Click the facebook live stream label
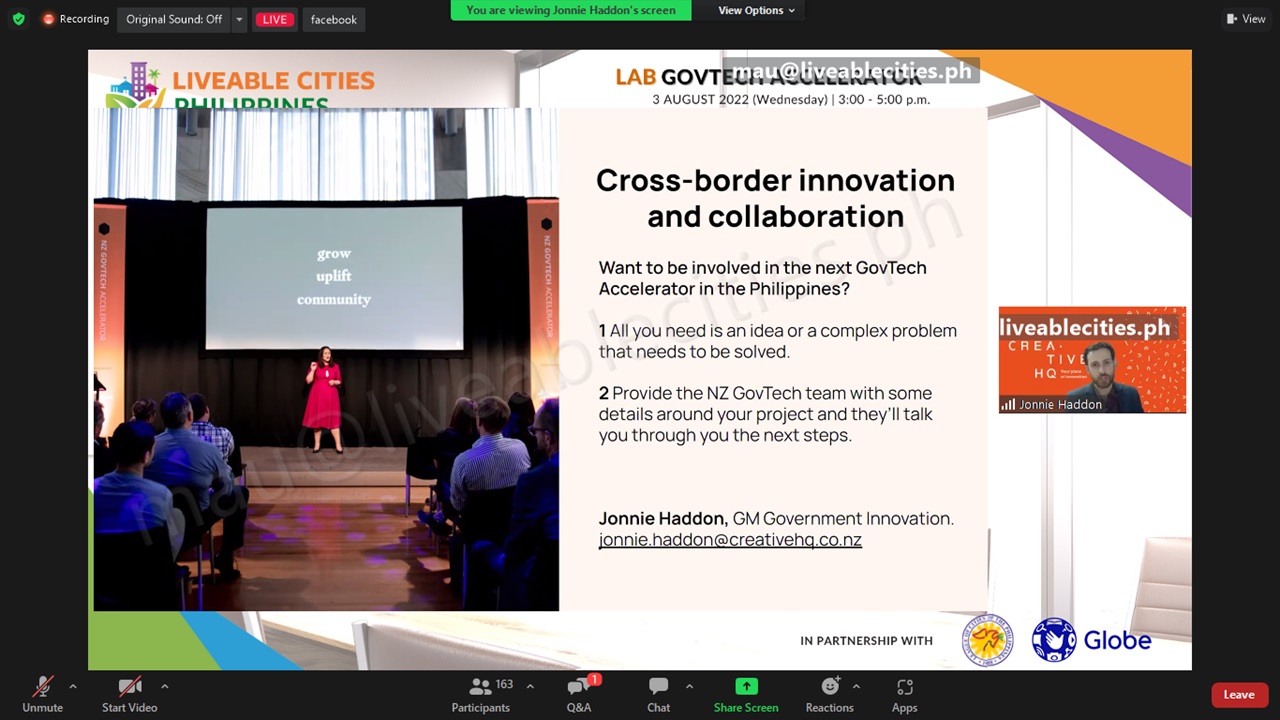 333,19
